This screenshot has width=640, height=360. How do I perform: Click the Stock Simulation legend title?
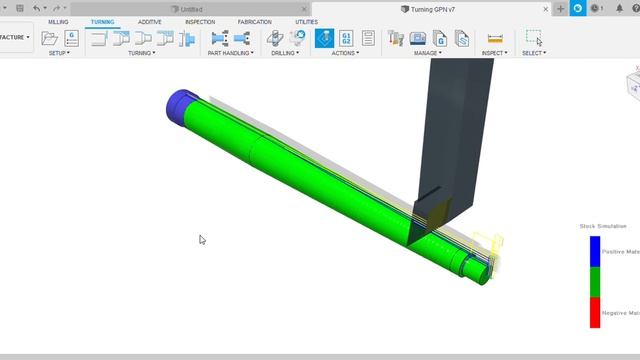click(x=603, y=226)
